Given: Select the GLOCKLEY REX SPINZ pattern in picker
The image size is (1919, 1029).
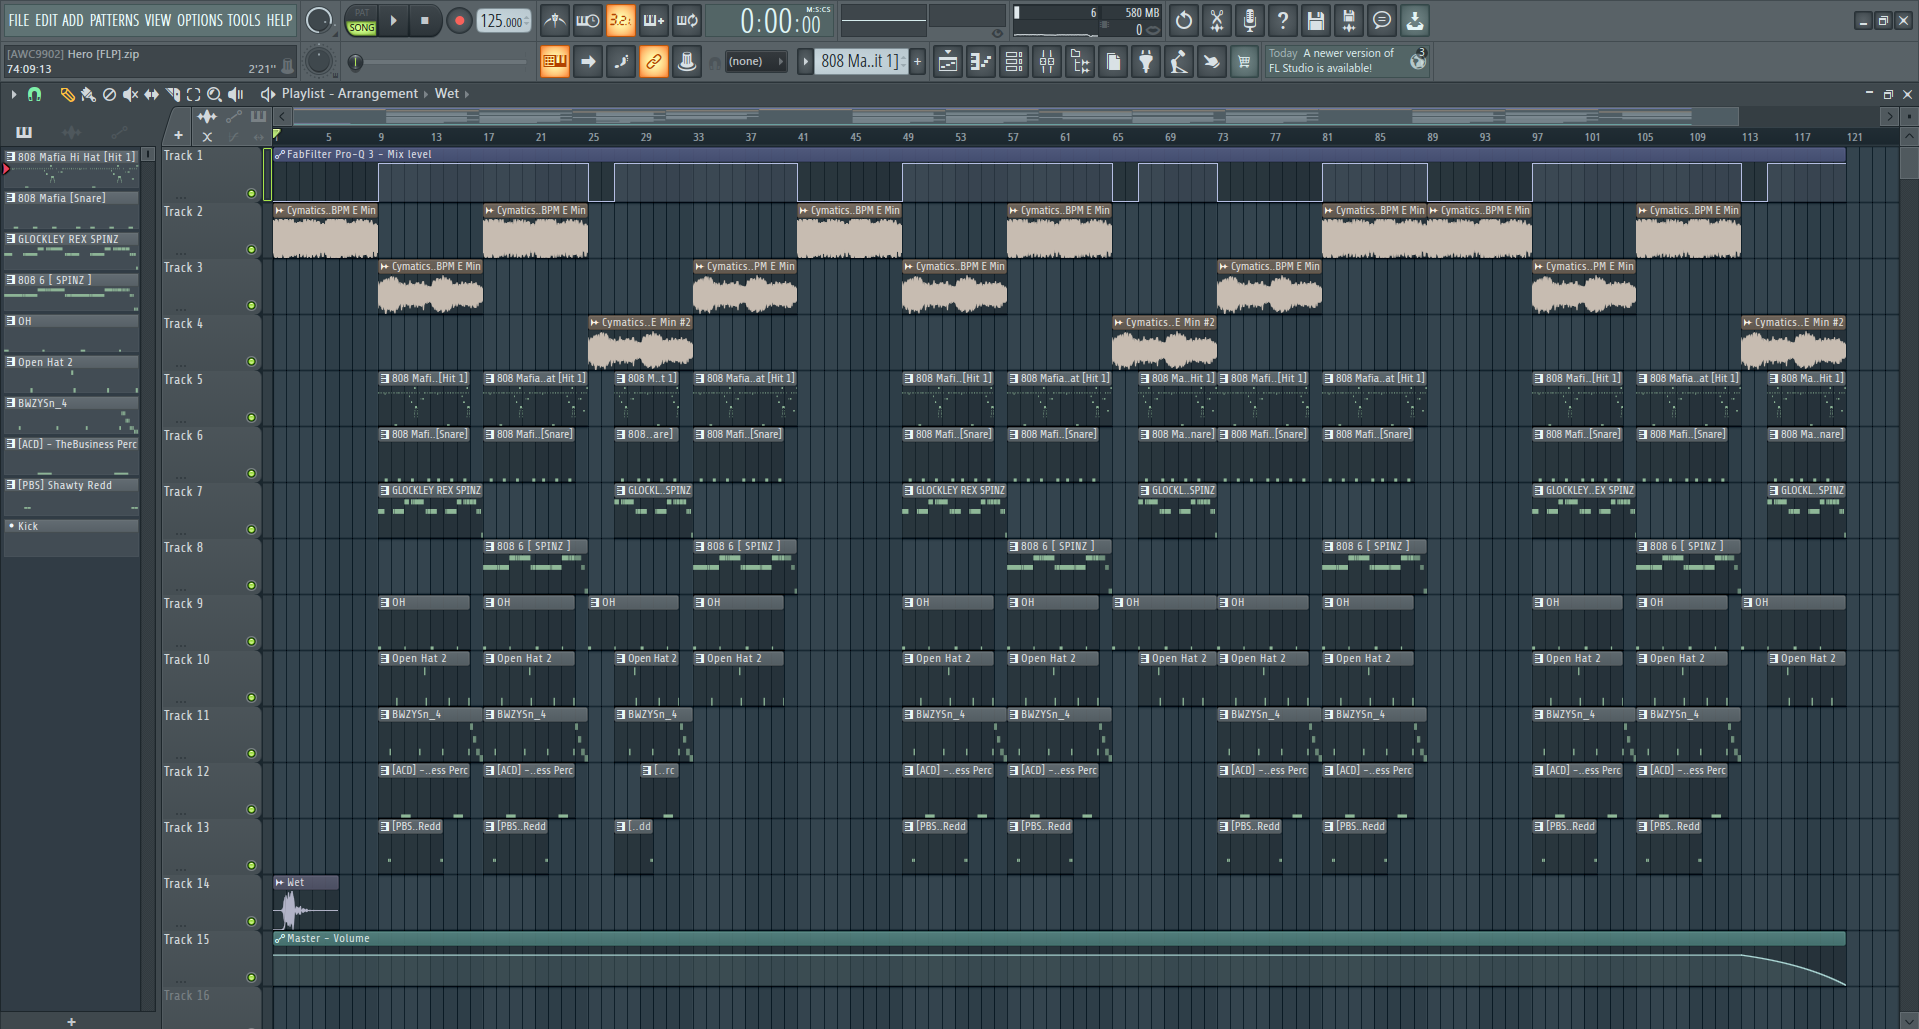Looking at the screenshot, I should coord(71,240).
